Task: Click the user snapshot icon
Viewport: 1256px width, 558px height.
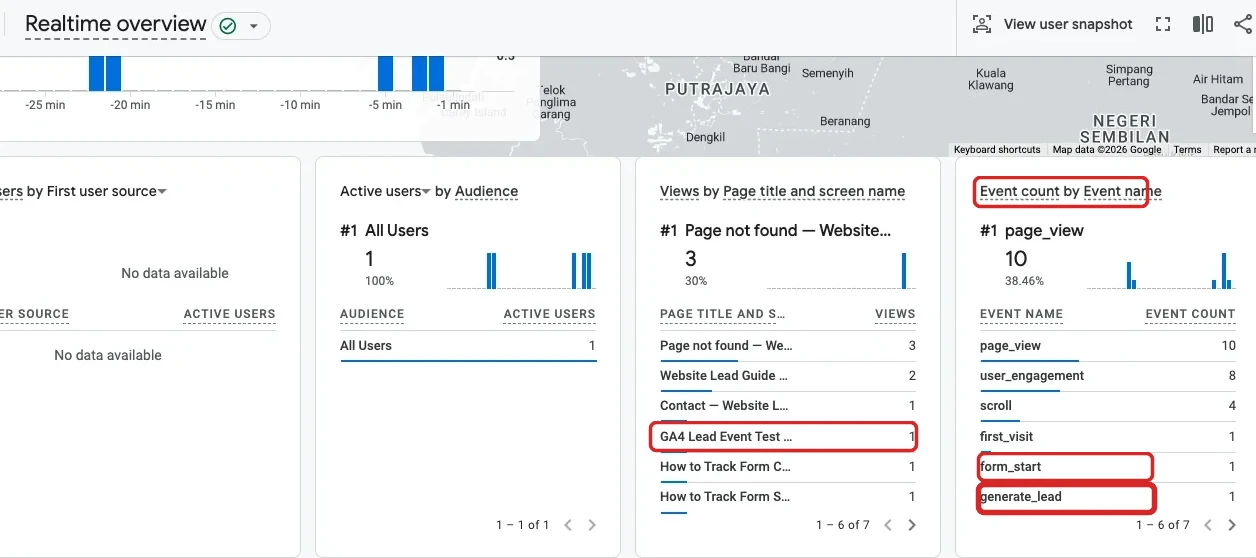Action: coord(982,24)
